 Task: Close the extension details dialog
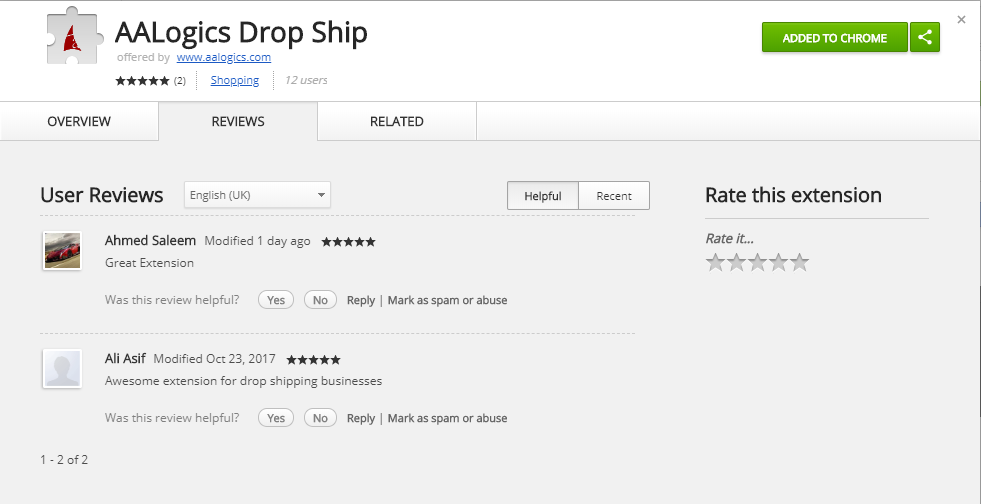962,19
